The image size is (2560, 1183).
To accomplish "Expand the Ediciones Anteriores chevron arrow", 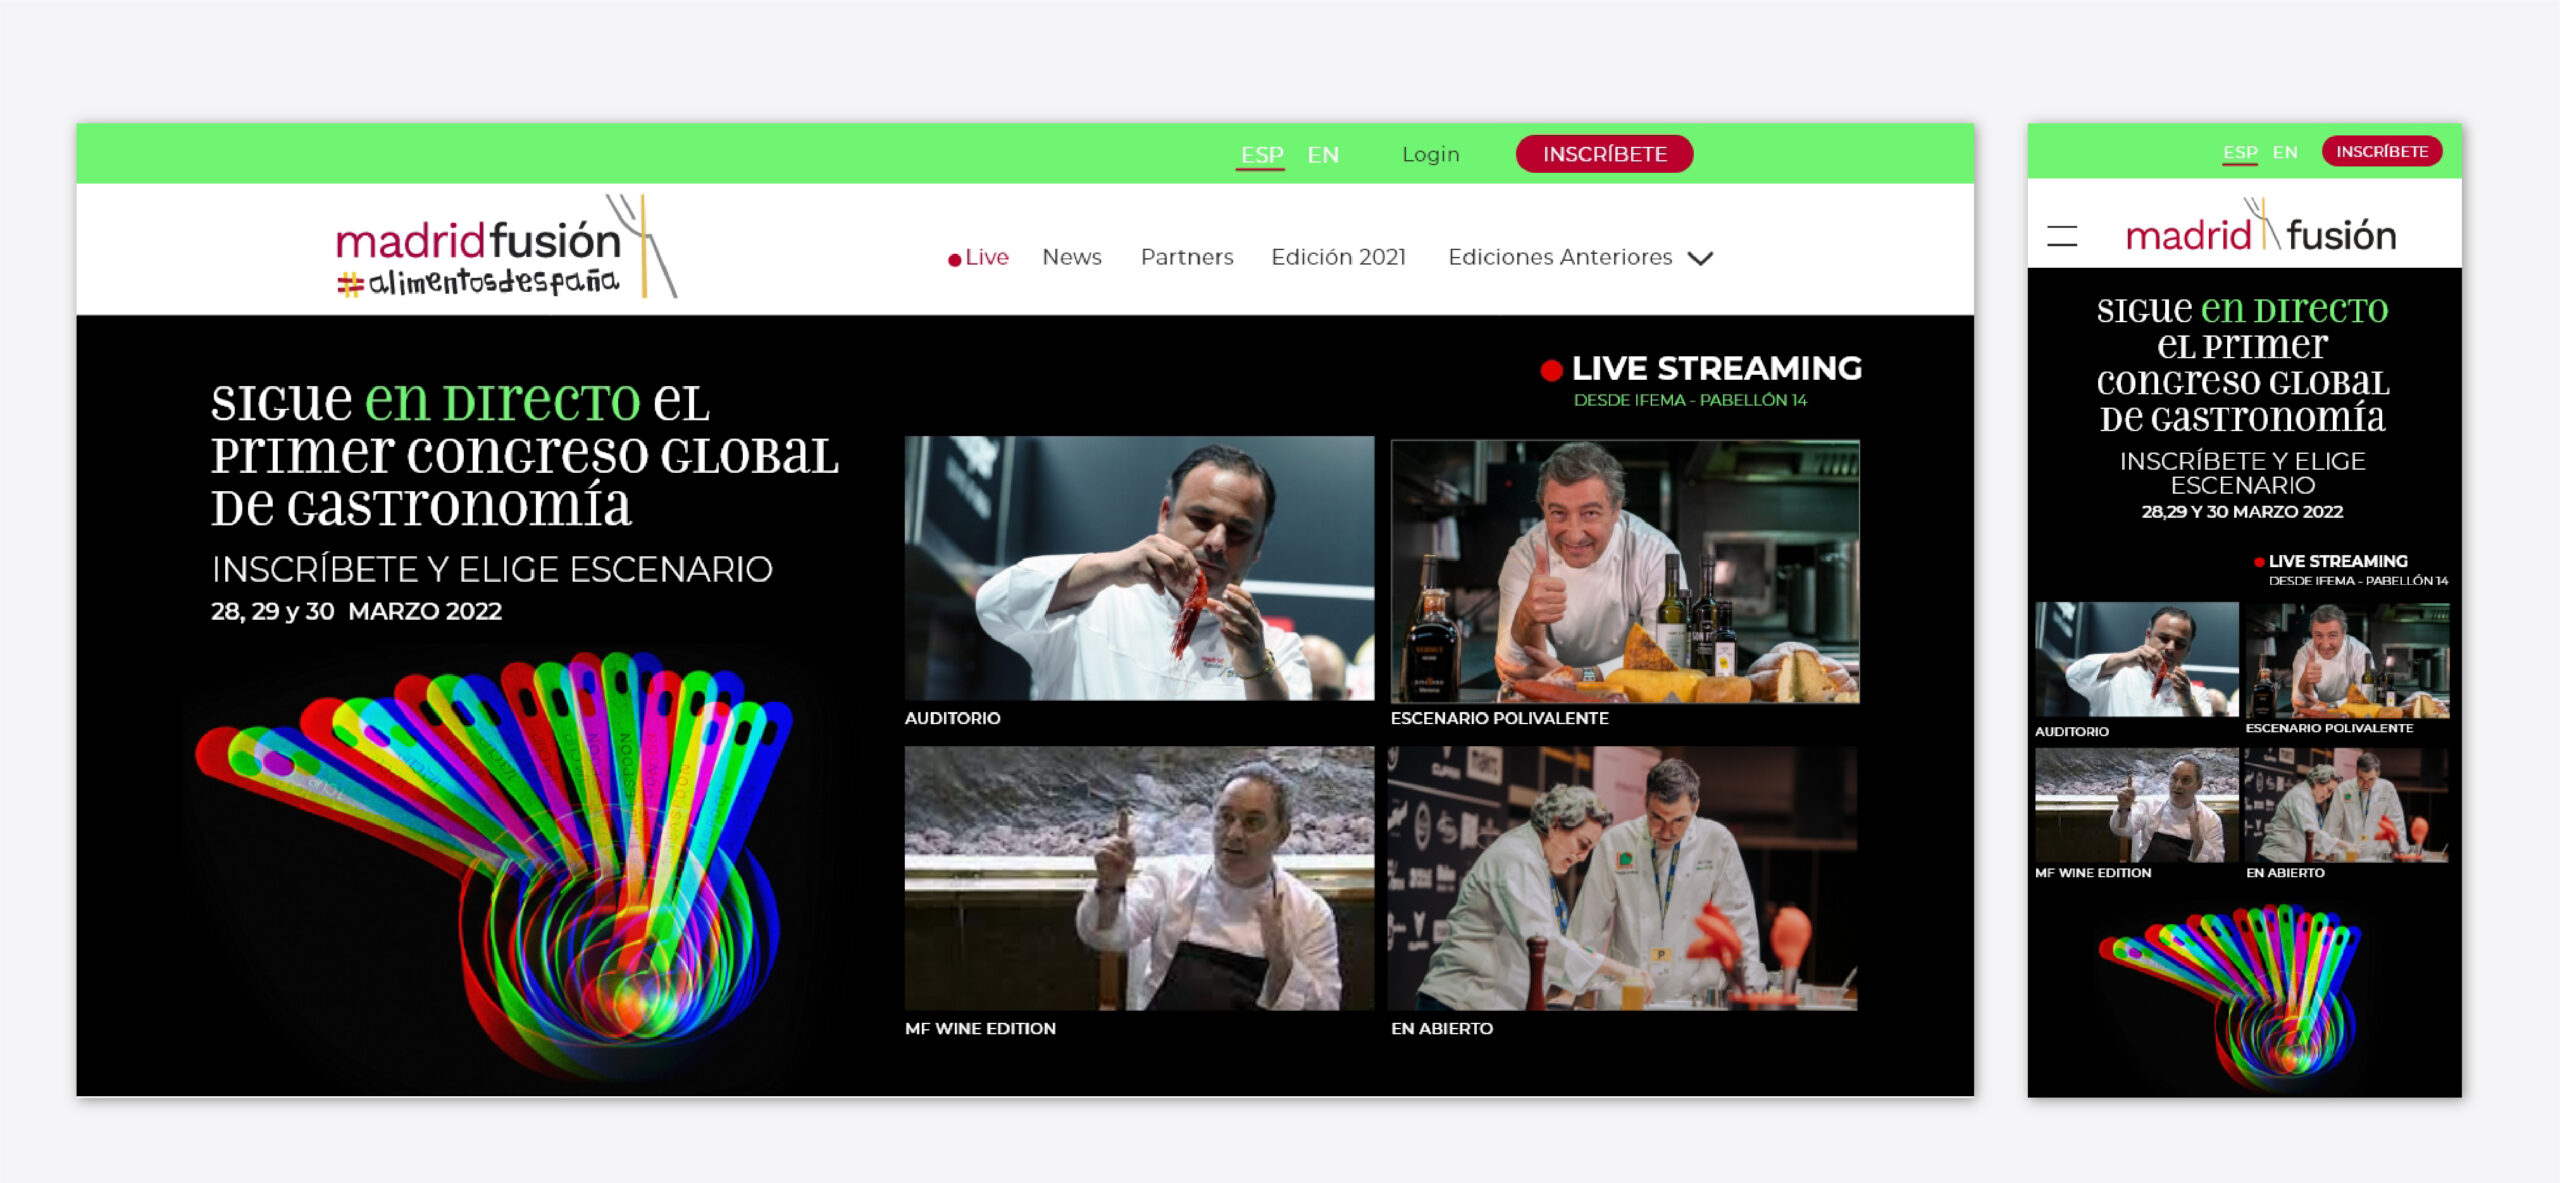I will [1700, 258].
